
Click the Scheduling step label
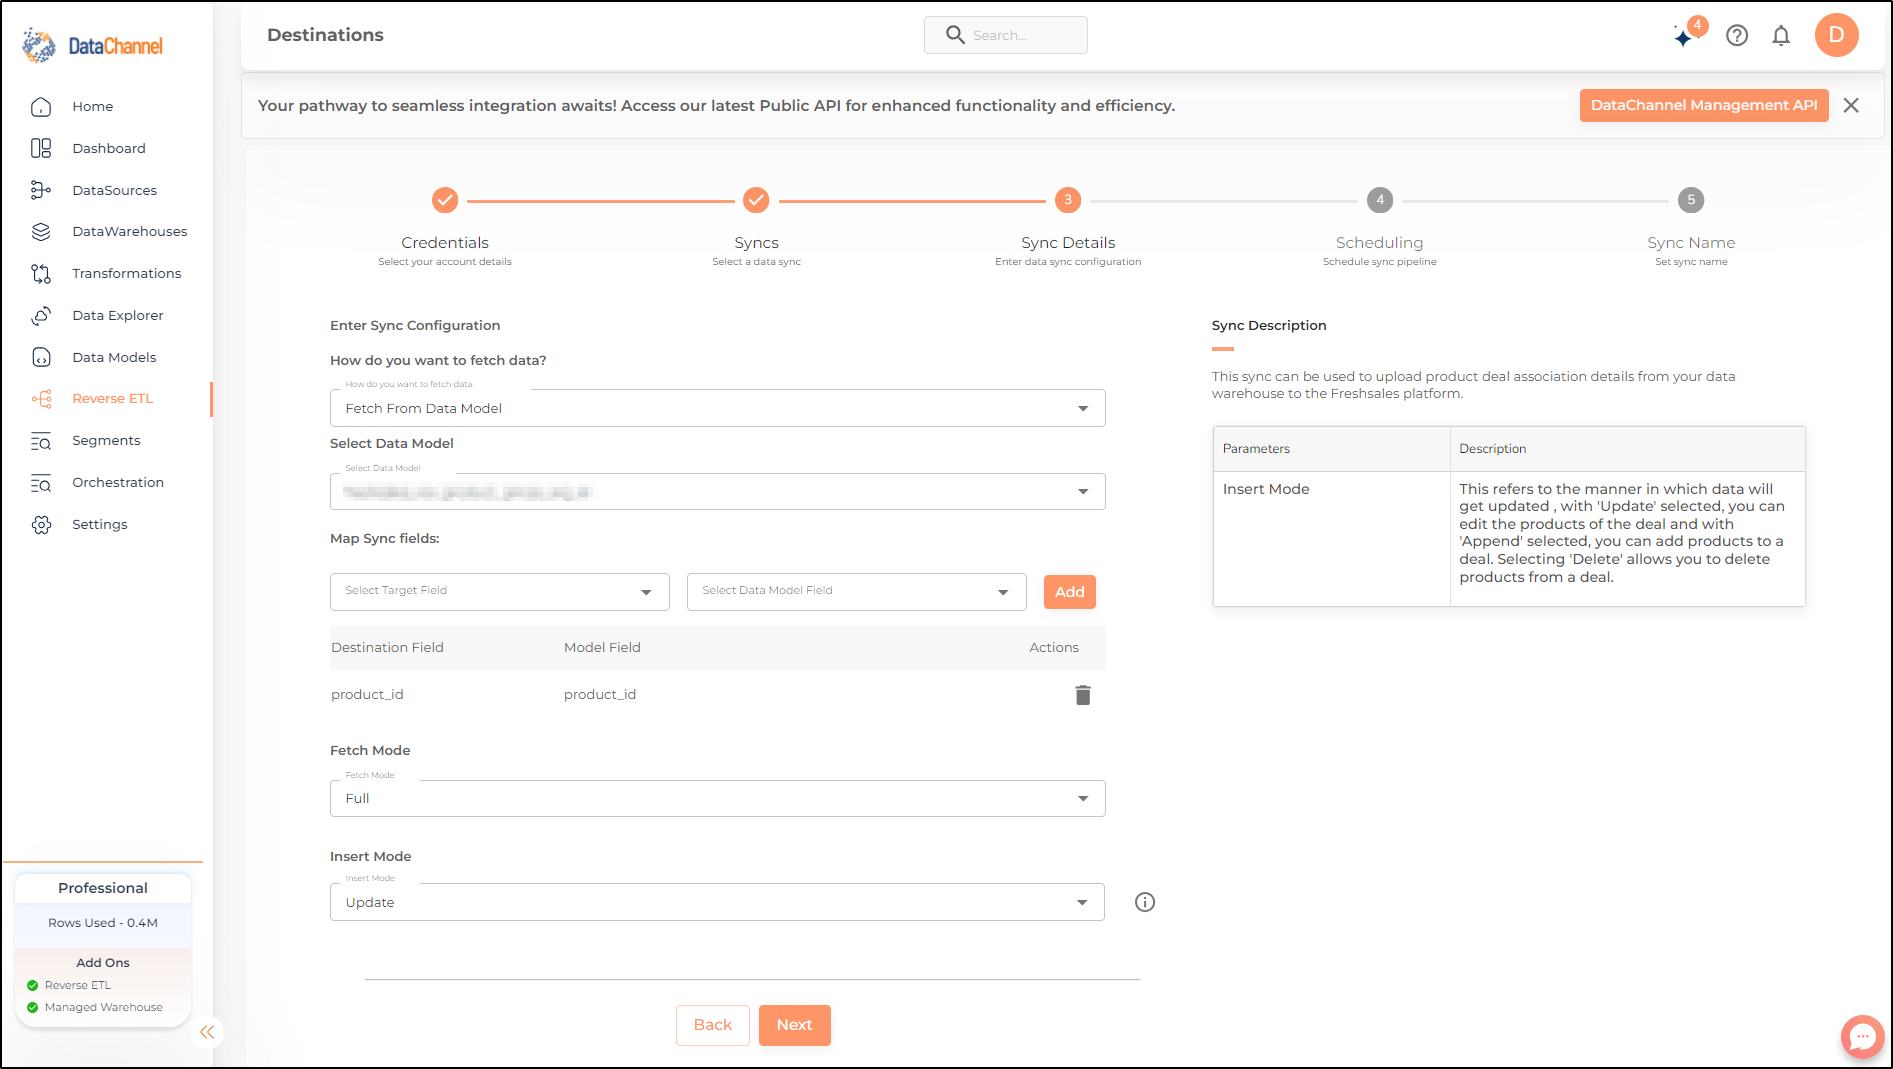point(1380,243)
